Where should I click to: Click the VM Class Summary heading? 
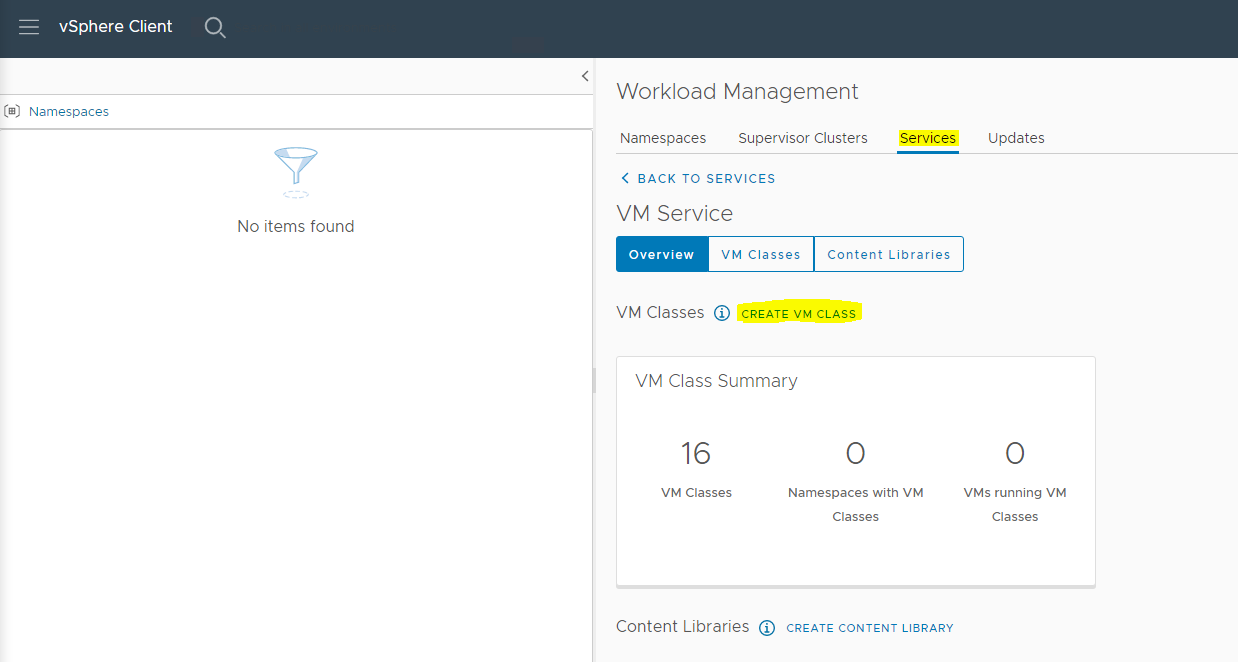(716, 381)
